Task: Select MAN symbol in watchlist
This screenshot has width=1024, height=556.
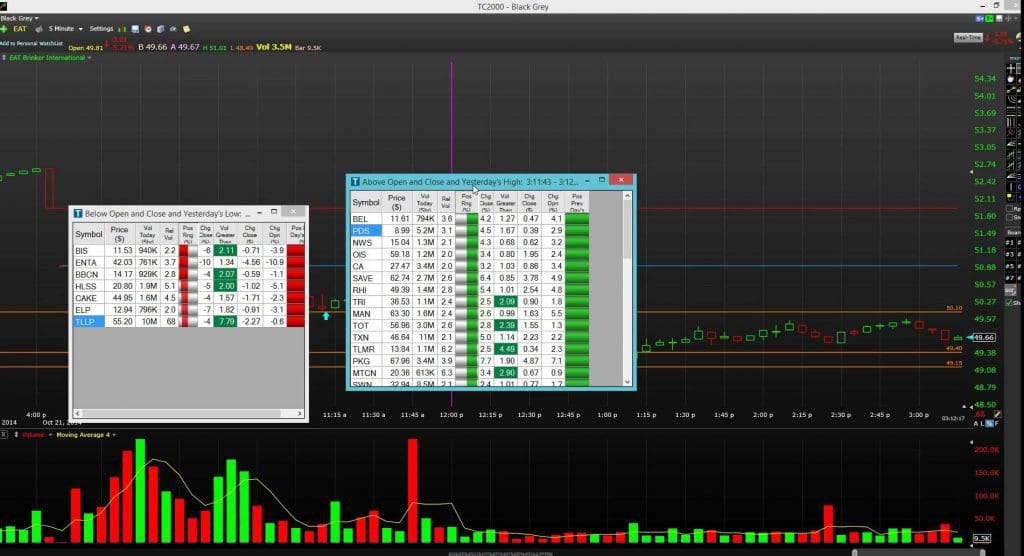Action: point(362,314)
